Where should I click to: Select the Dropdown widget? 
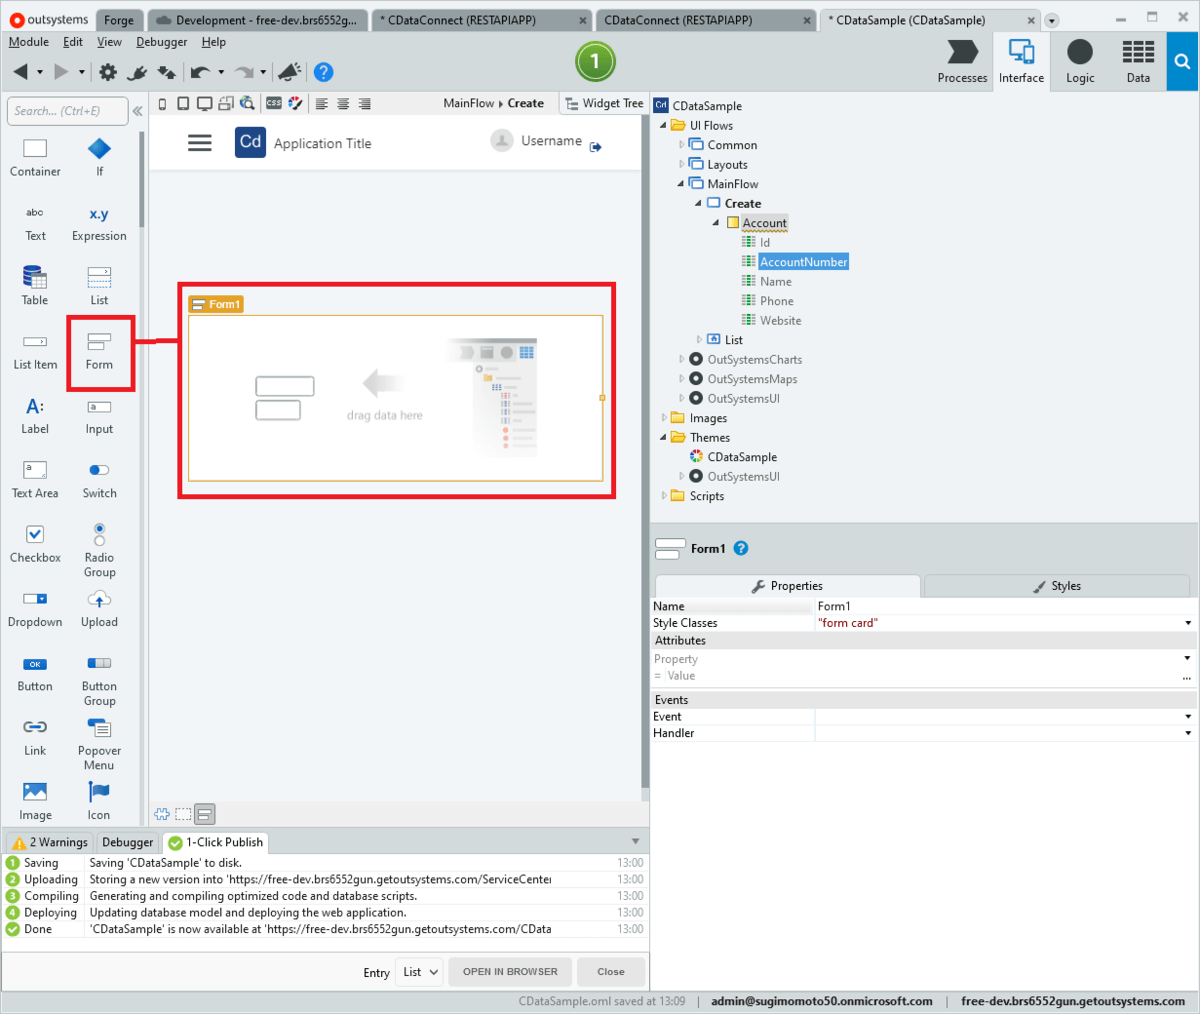click(x=35, y=609)
